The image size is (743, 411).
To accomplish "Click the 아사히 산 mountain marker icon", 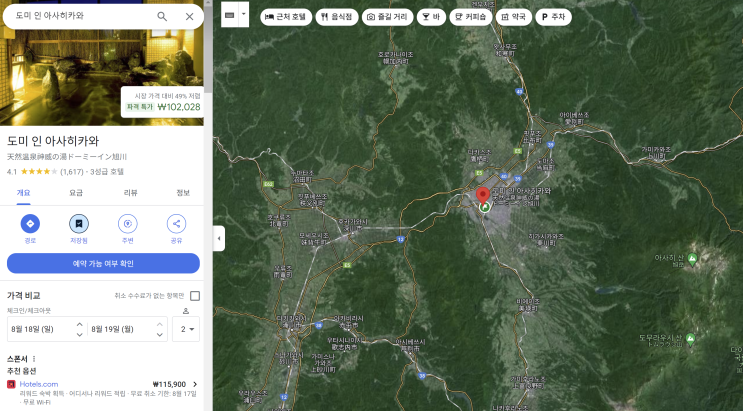I will (692, 259).
